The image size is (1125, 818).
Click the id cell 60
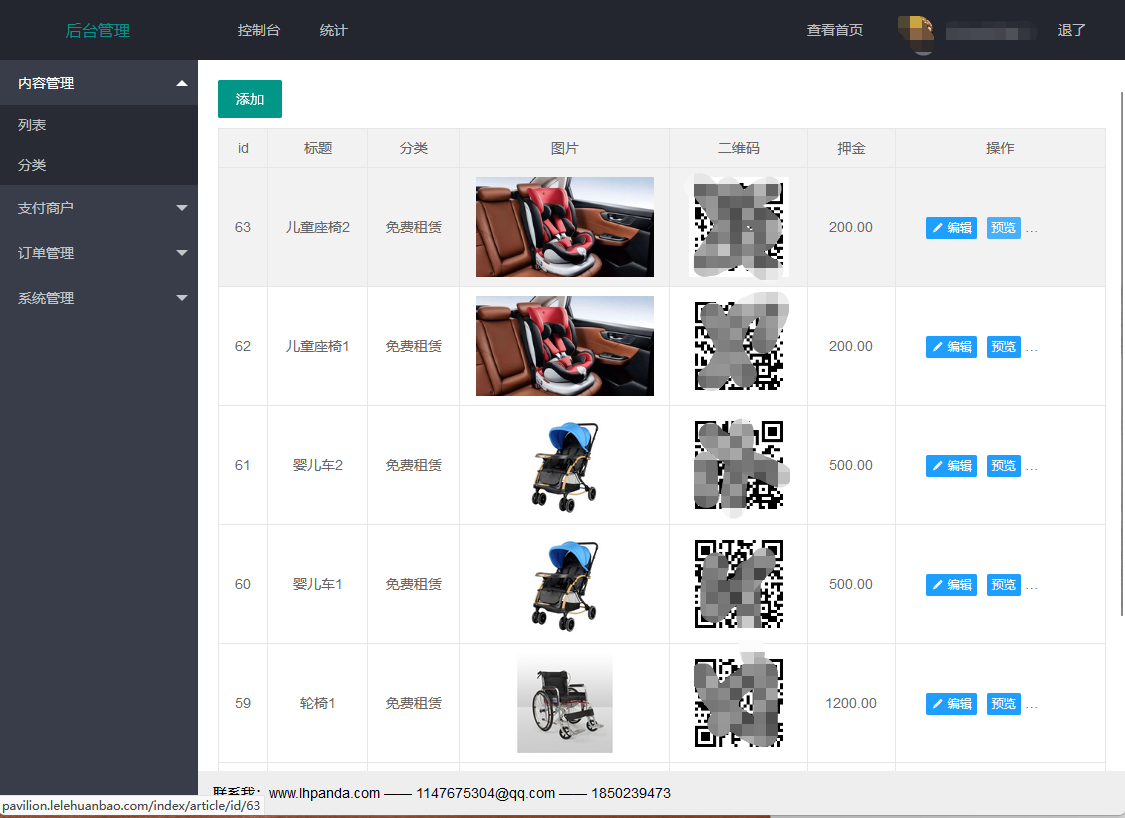point(243,584)
